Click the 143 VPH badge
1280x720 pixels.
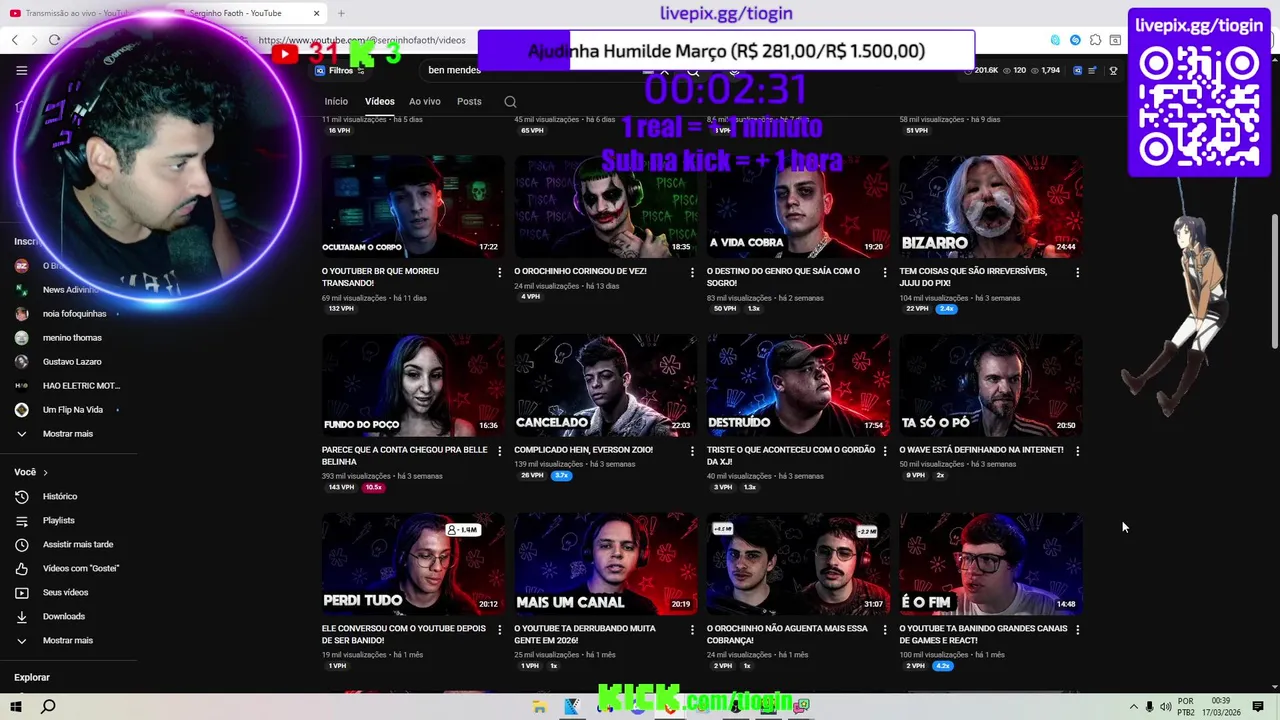pos(341,488)
